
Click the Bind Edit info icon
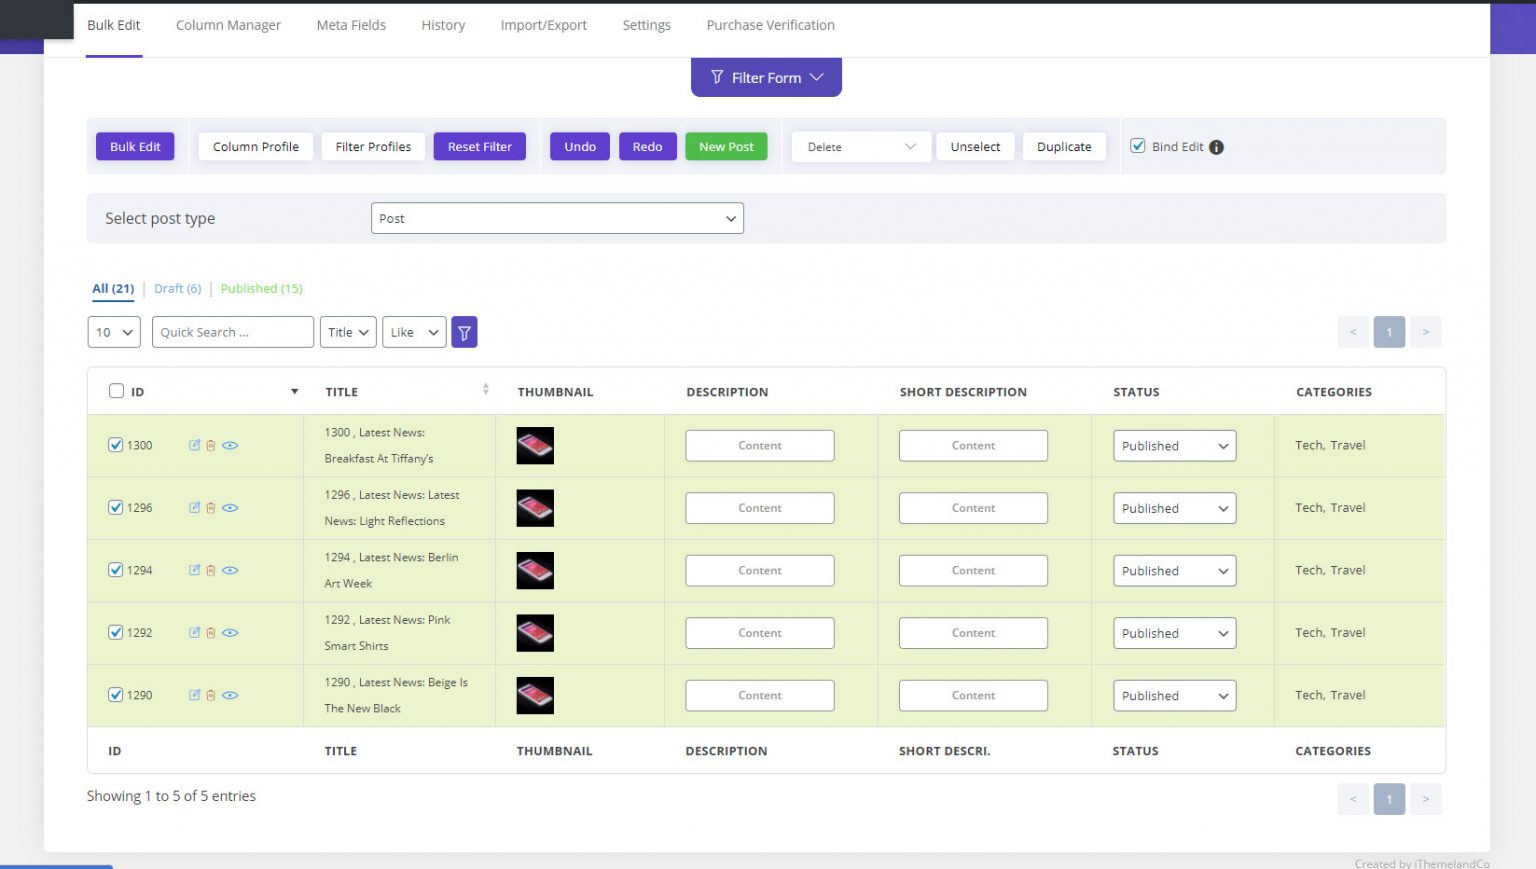[x=1216, y=147]
